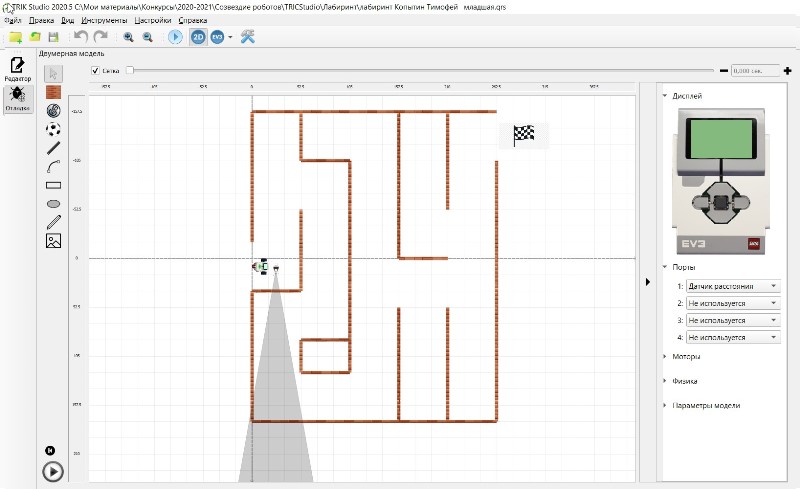Pick the ellipse shape tool
Image resolution: width=800 pixels, height=489 pixels.
pyautogui.click(x=54, y=203)
